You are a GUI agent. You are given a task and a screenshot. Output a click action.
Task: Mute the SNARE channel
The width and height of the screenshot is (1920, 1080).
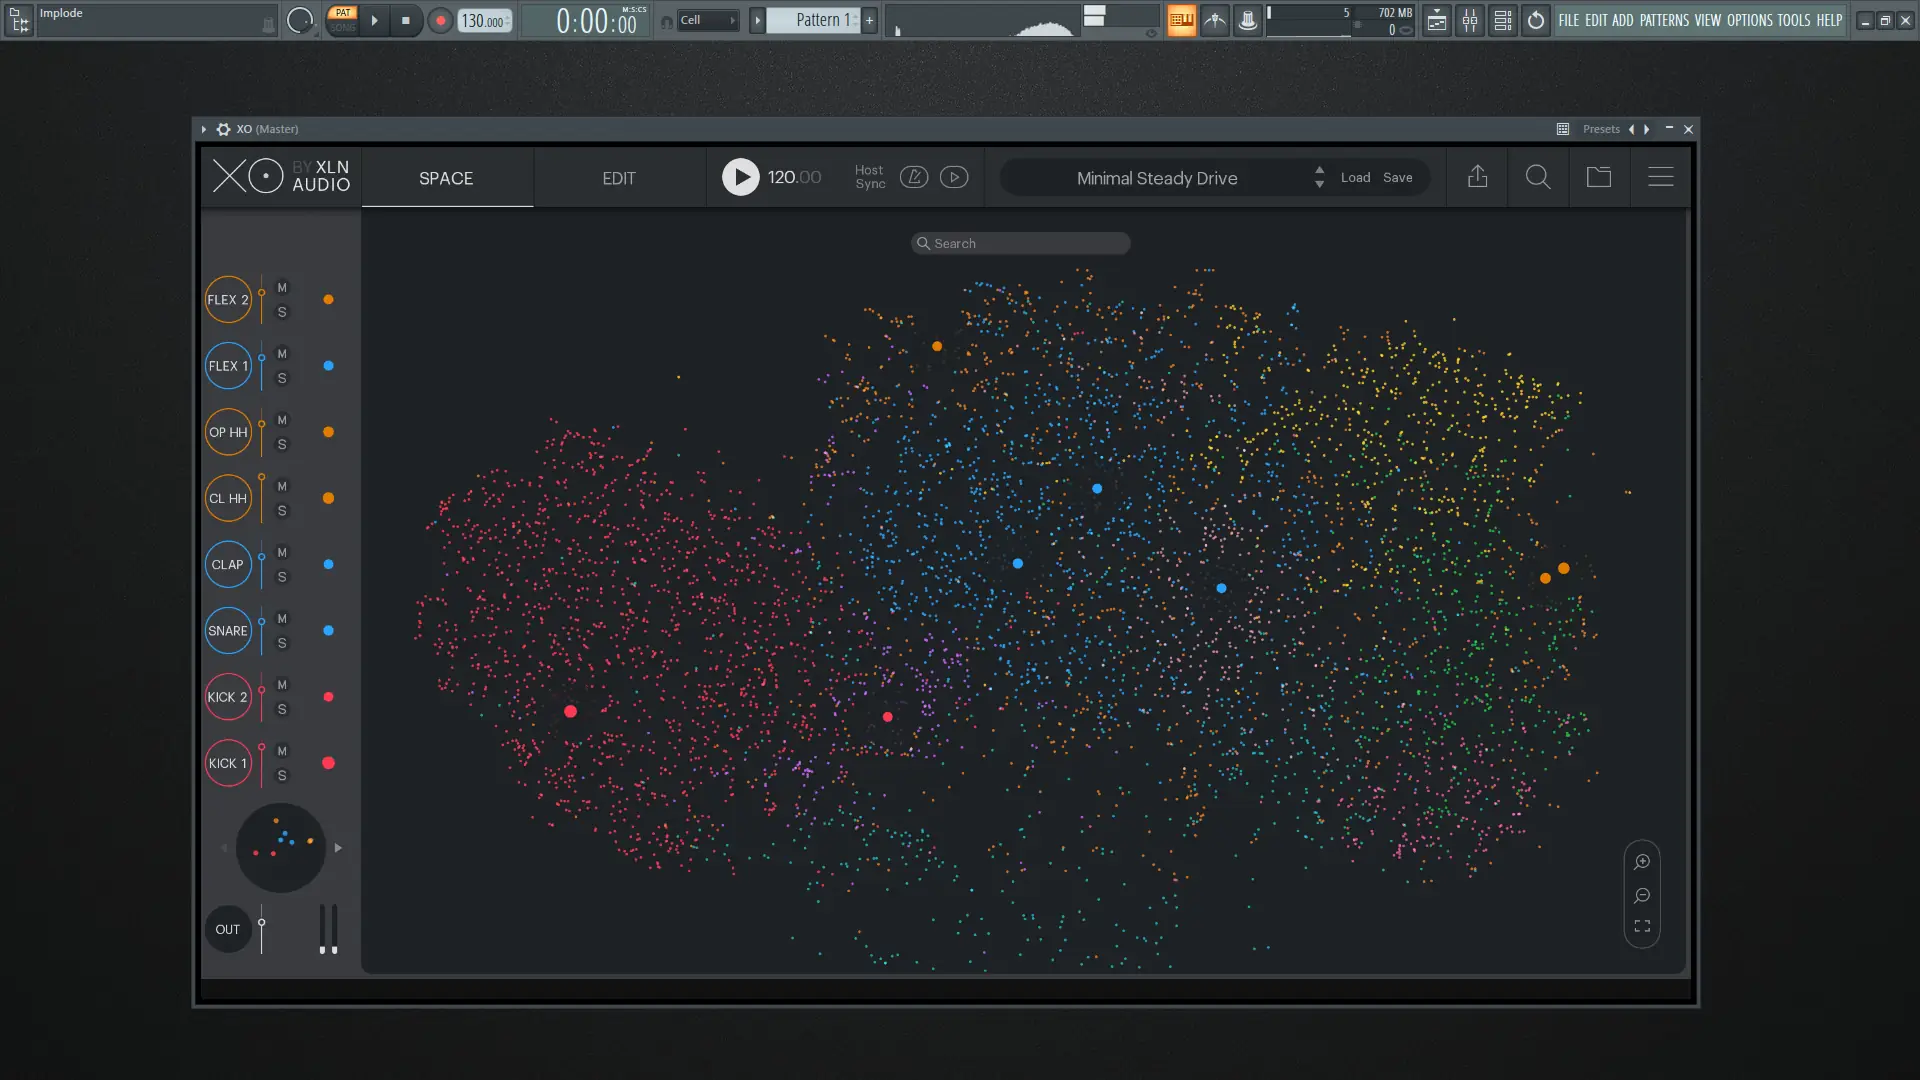pyautogui.click(x=282, y=619)
